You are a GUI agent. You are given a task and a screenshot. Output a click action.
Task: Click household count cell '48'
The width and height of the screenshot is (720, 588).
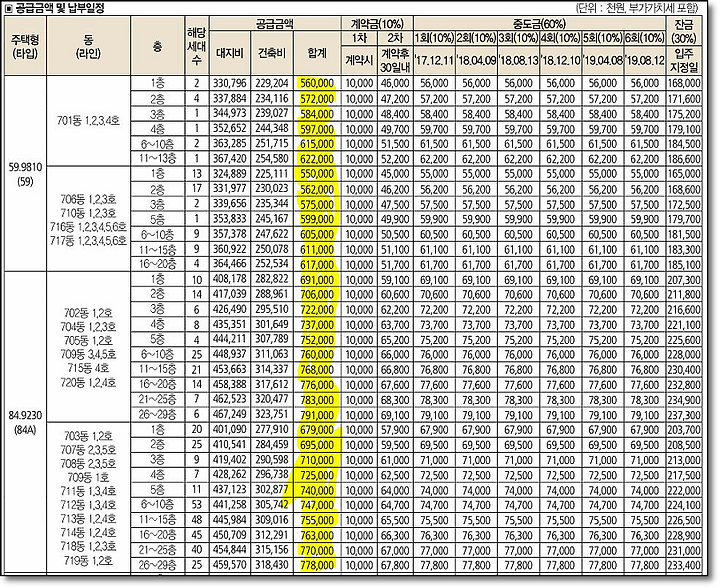197,520
